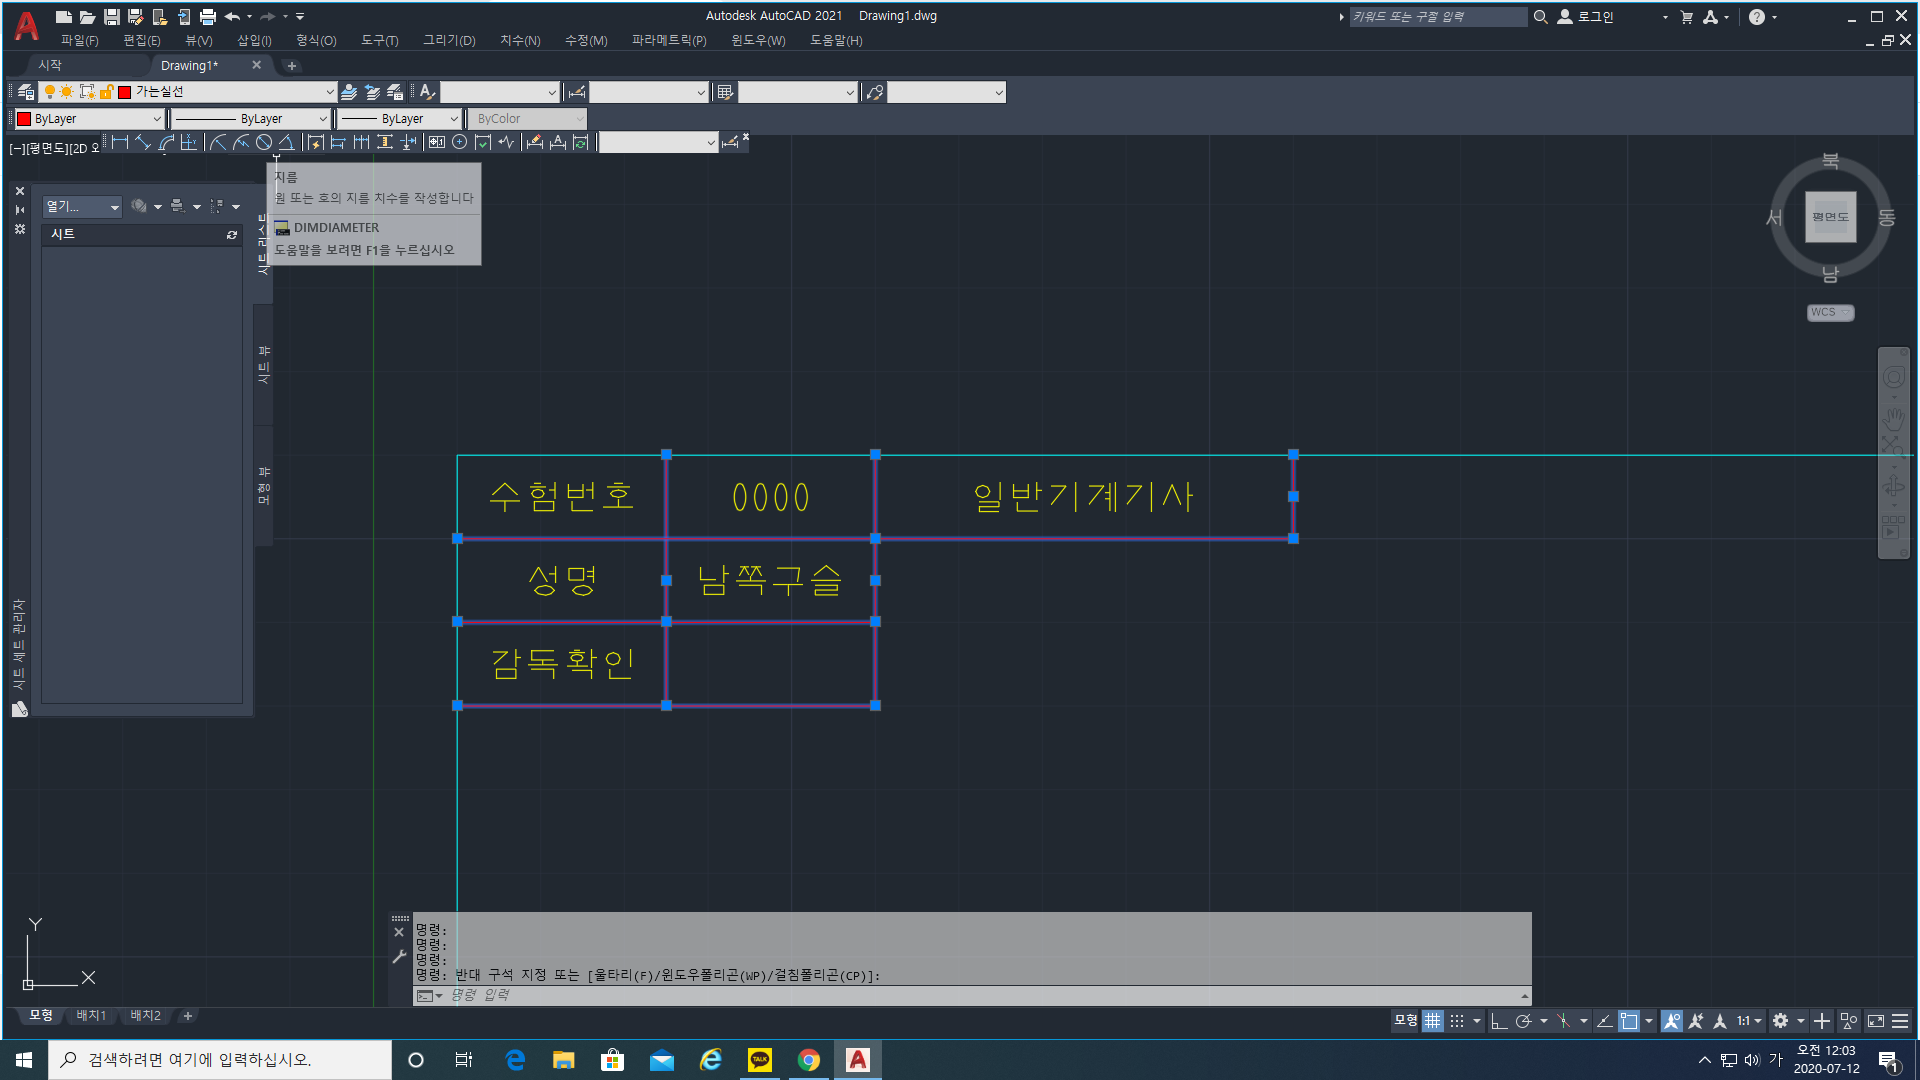Click the diameter dimension tool icon
Image resolution: width=1920 pixels, height=1080 pixels.
[264, 143]
